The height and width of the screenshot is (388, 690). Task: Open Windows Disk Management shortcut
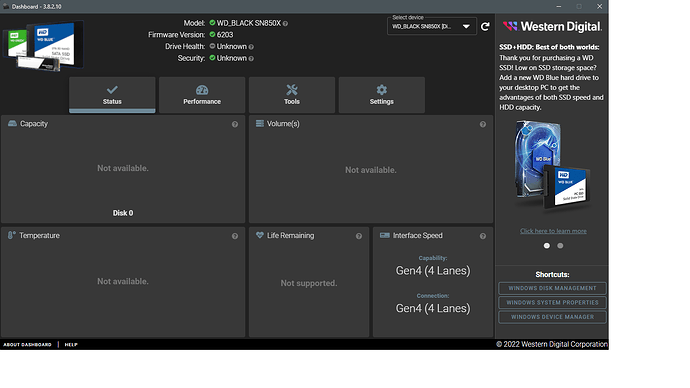(x=552, y=288)
